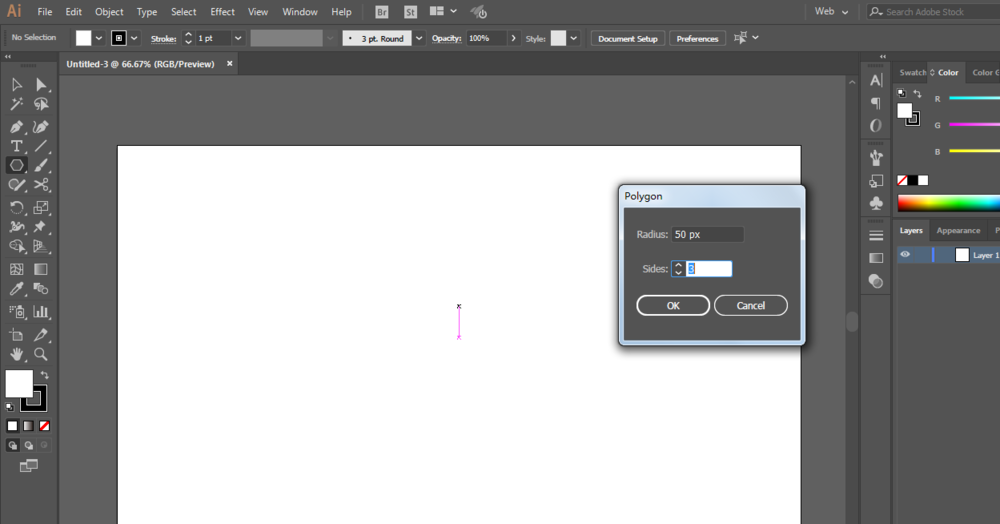Viewport: 1000px width, 524px height.
Task: Select the Eyedropper tool
Action: click(x=17, y=289)
